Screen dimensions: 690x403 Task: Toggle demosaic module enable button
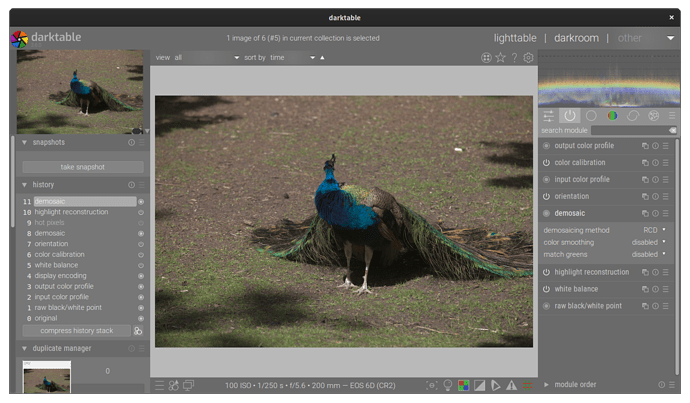(x=546, y=213)
